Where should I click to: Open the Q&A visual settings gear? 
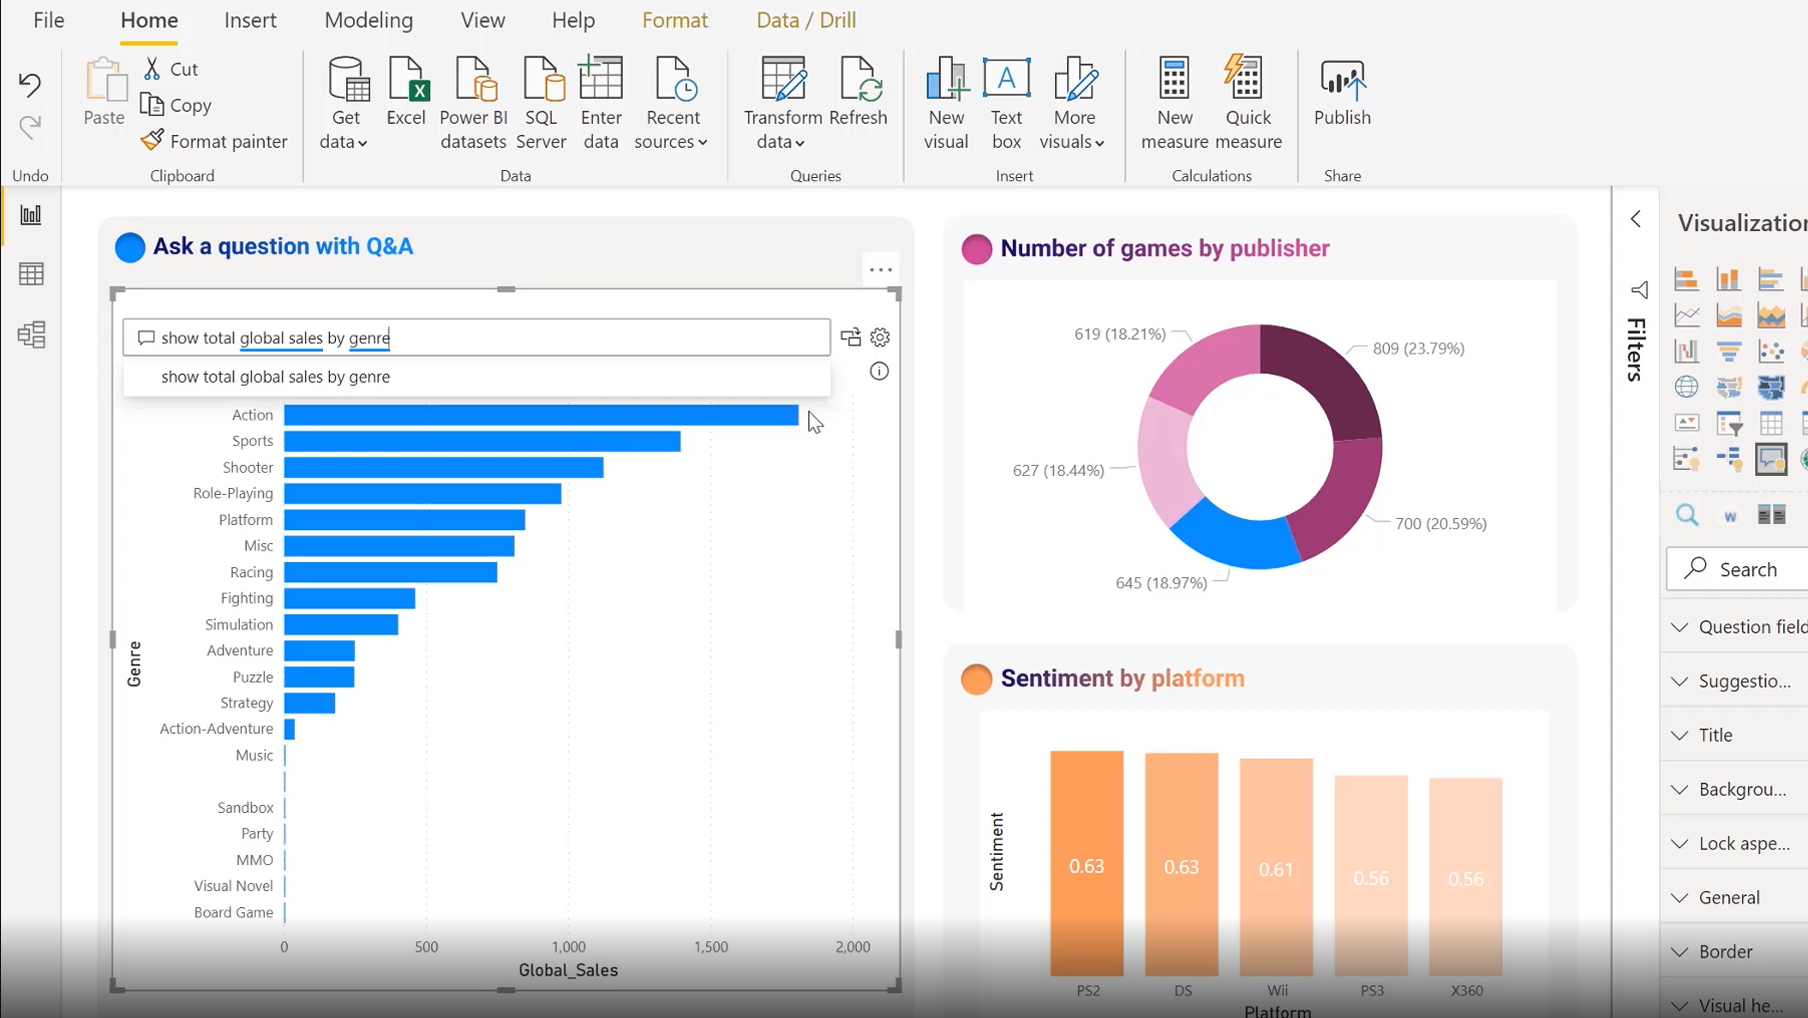pos(880,338)
